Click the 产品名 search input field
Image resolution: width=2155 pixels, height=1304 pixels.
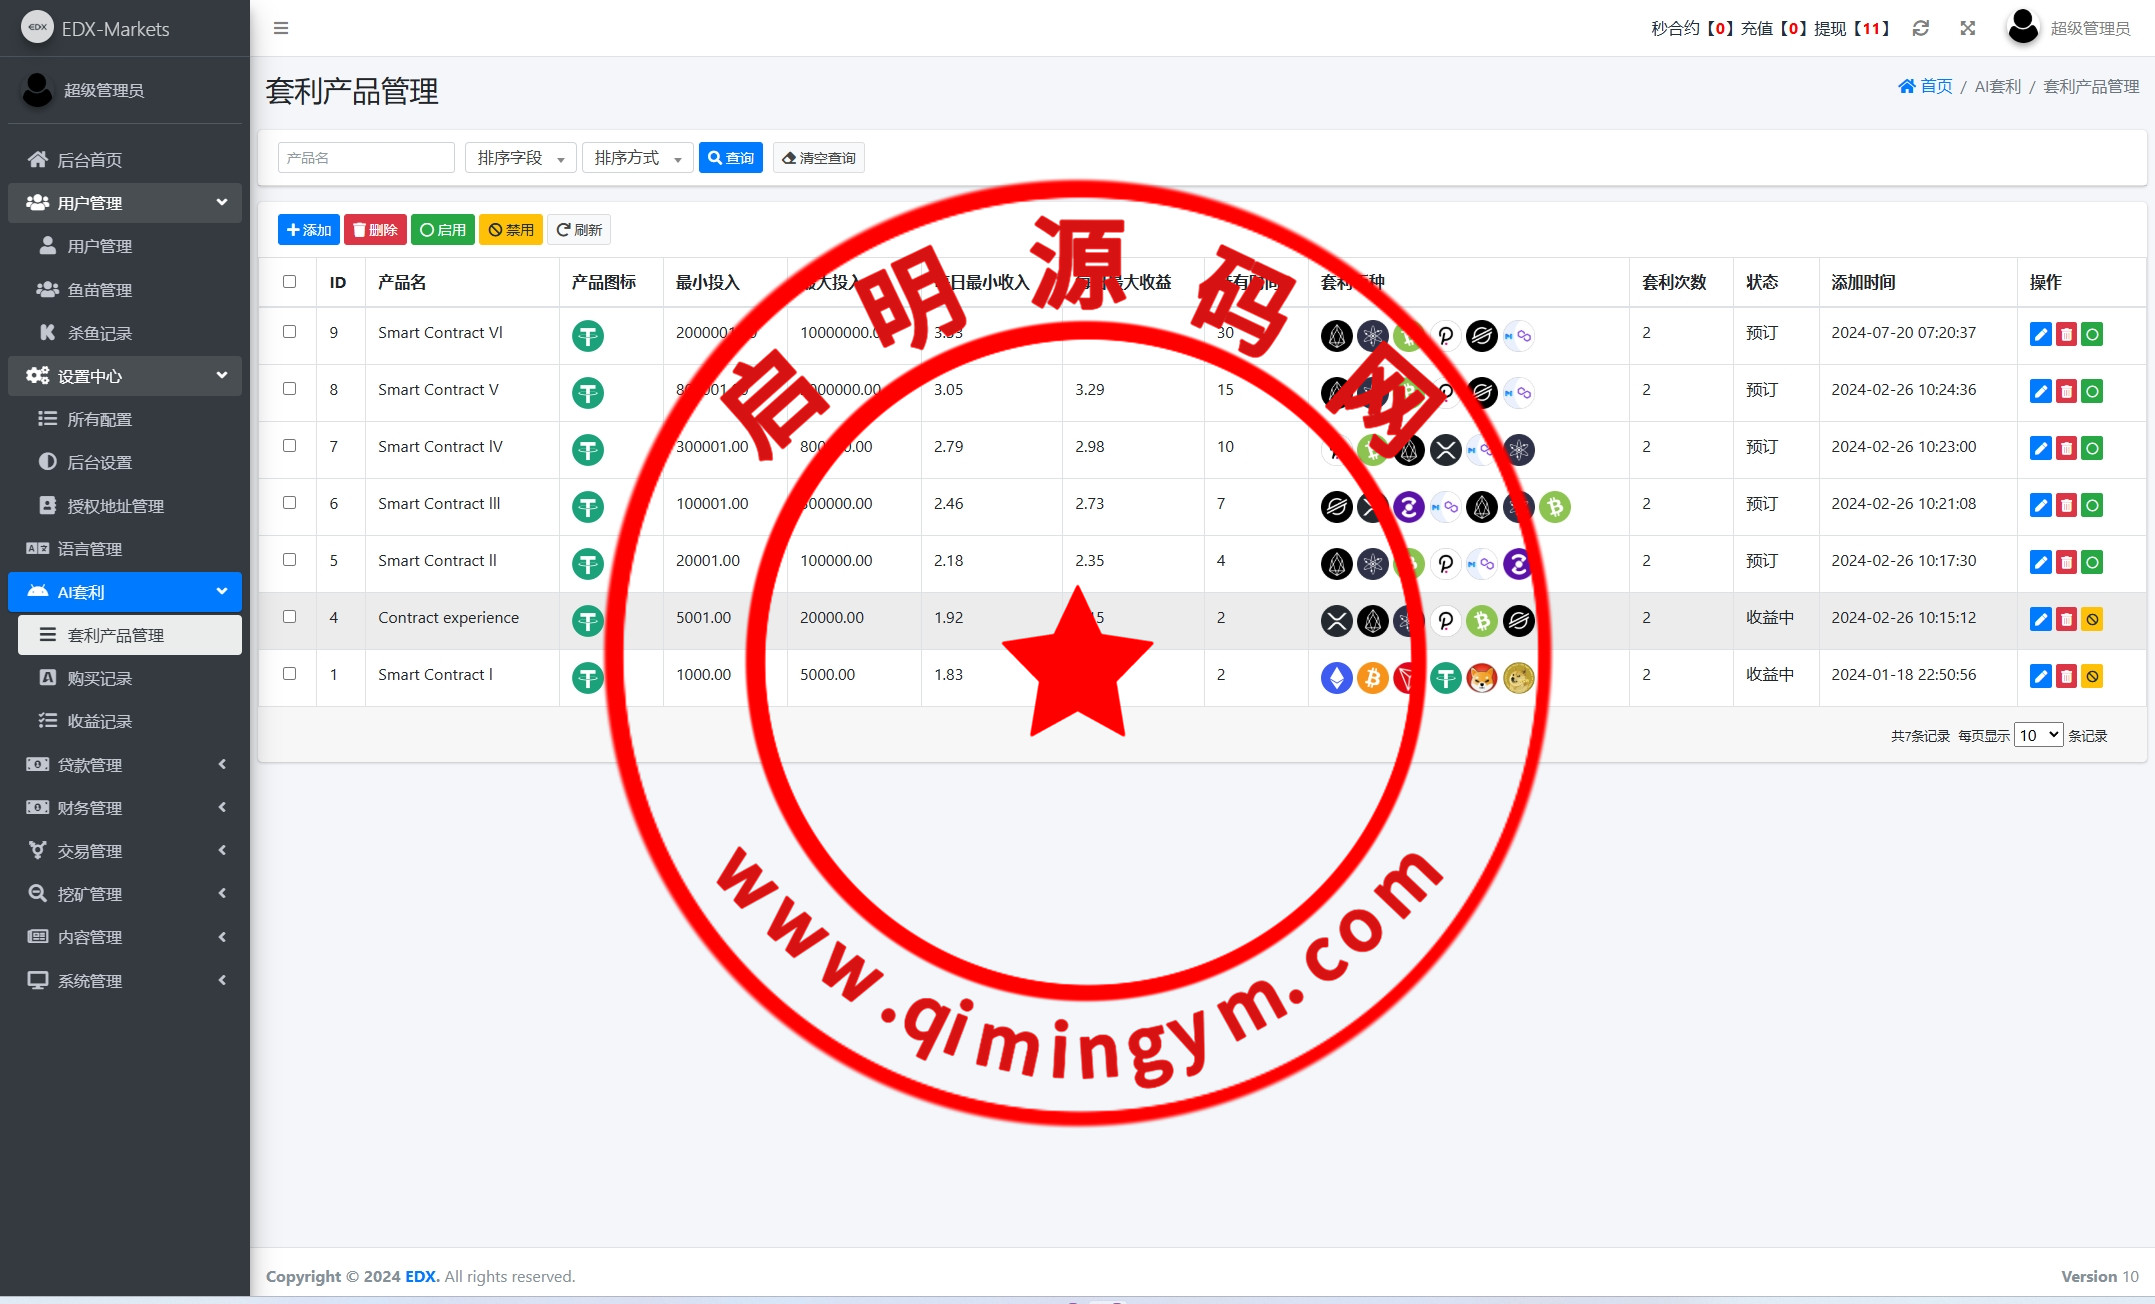point(365,158)
